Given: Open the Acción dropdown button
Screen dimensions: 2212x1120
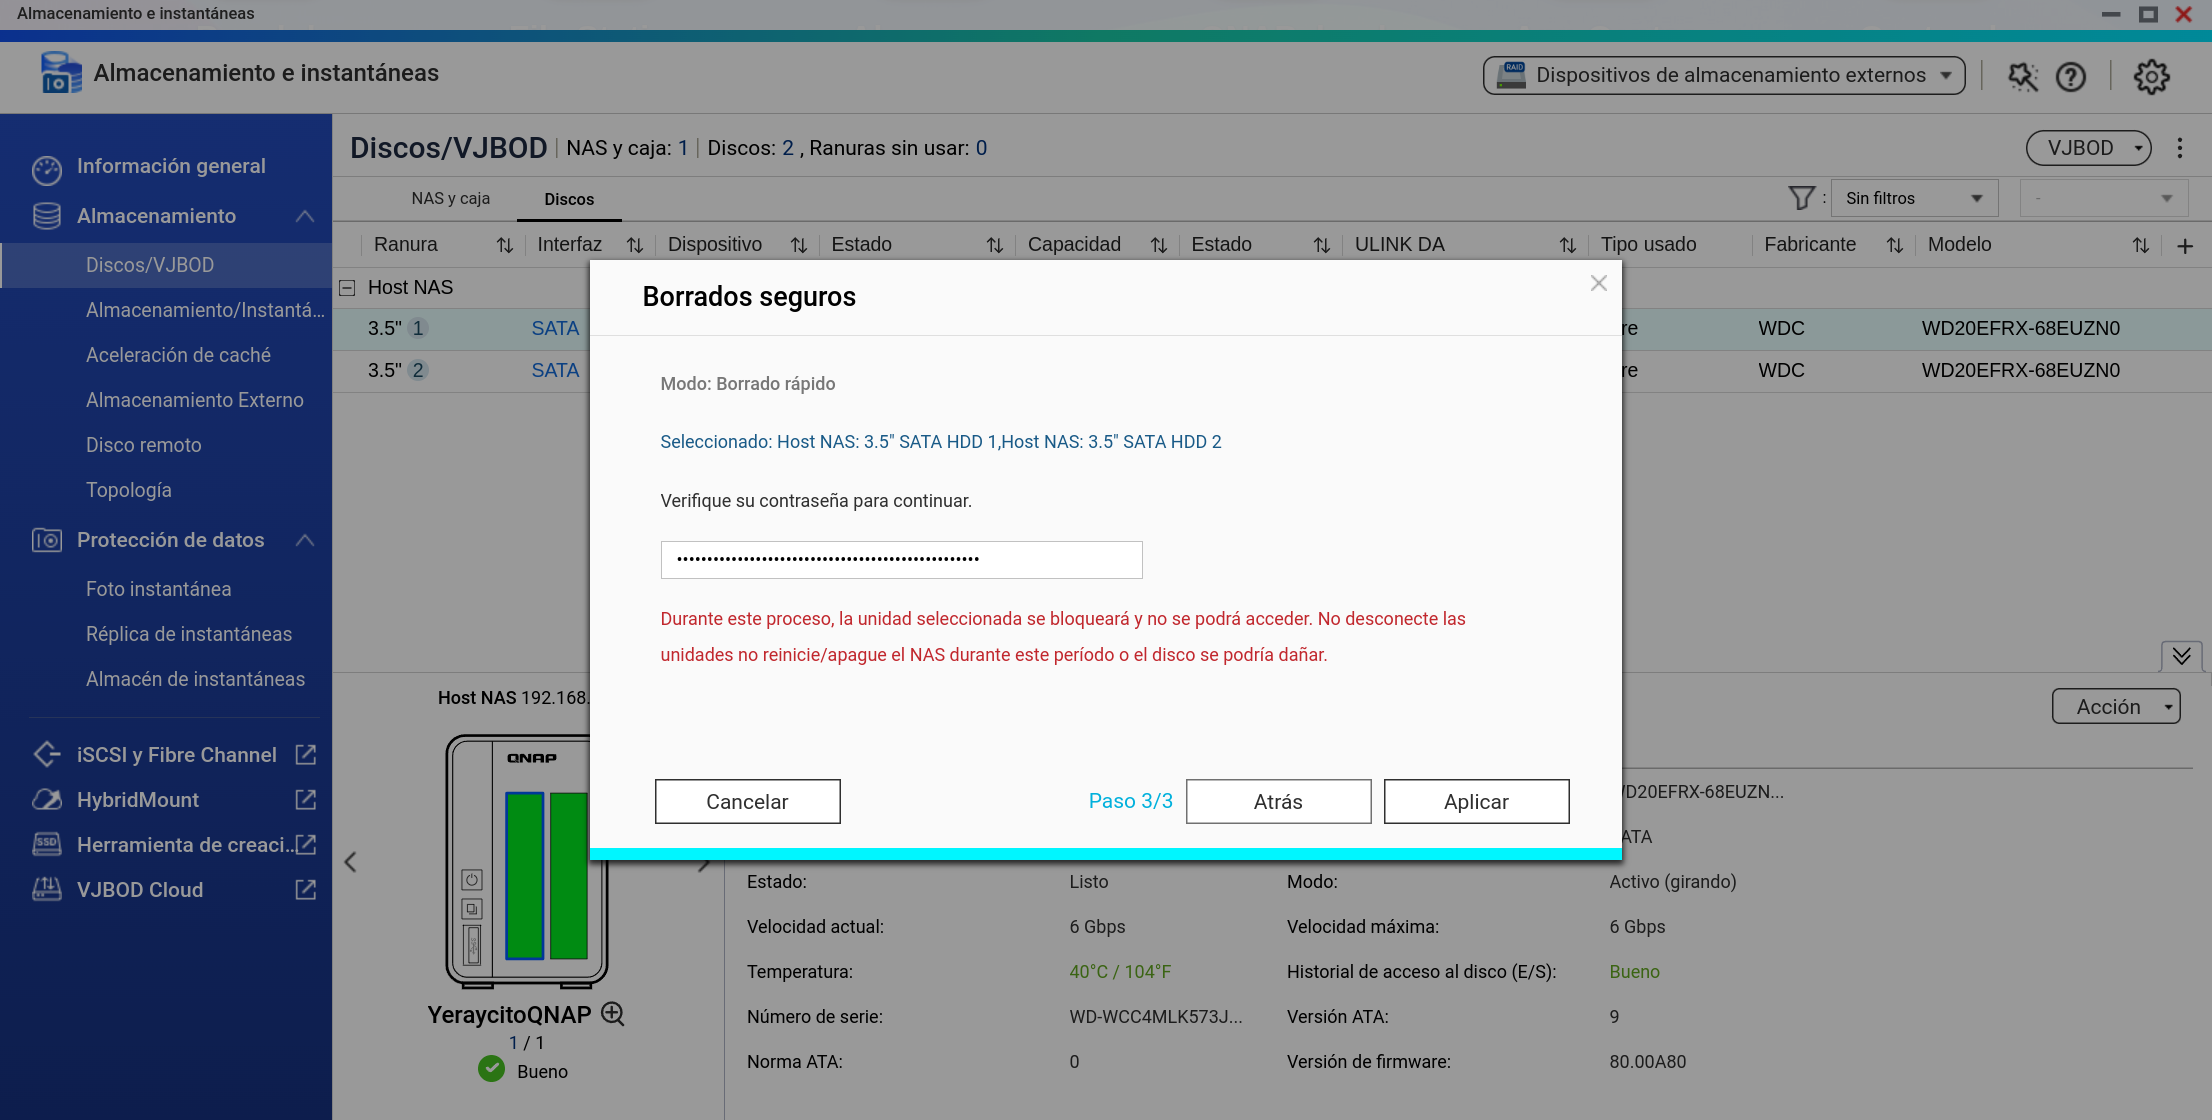Looking at the screenshot, I should pyautogui.click(x=2115, y=706).
